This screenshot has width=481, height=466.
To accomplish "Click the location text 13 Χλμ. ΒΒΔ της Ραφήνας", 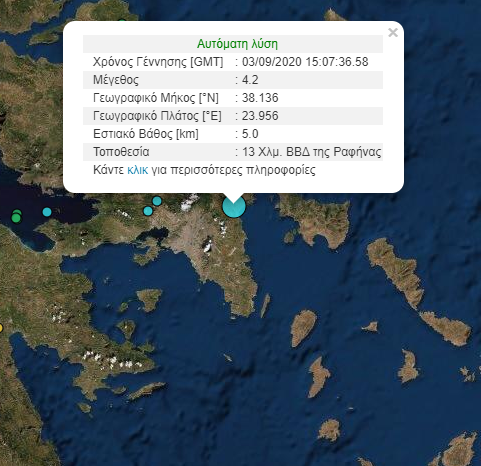I will coord(312,152).
